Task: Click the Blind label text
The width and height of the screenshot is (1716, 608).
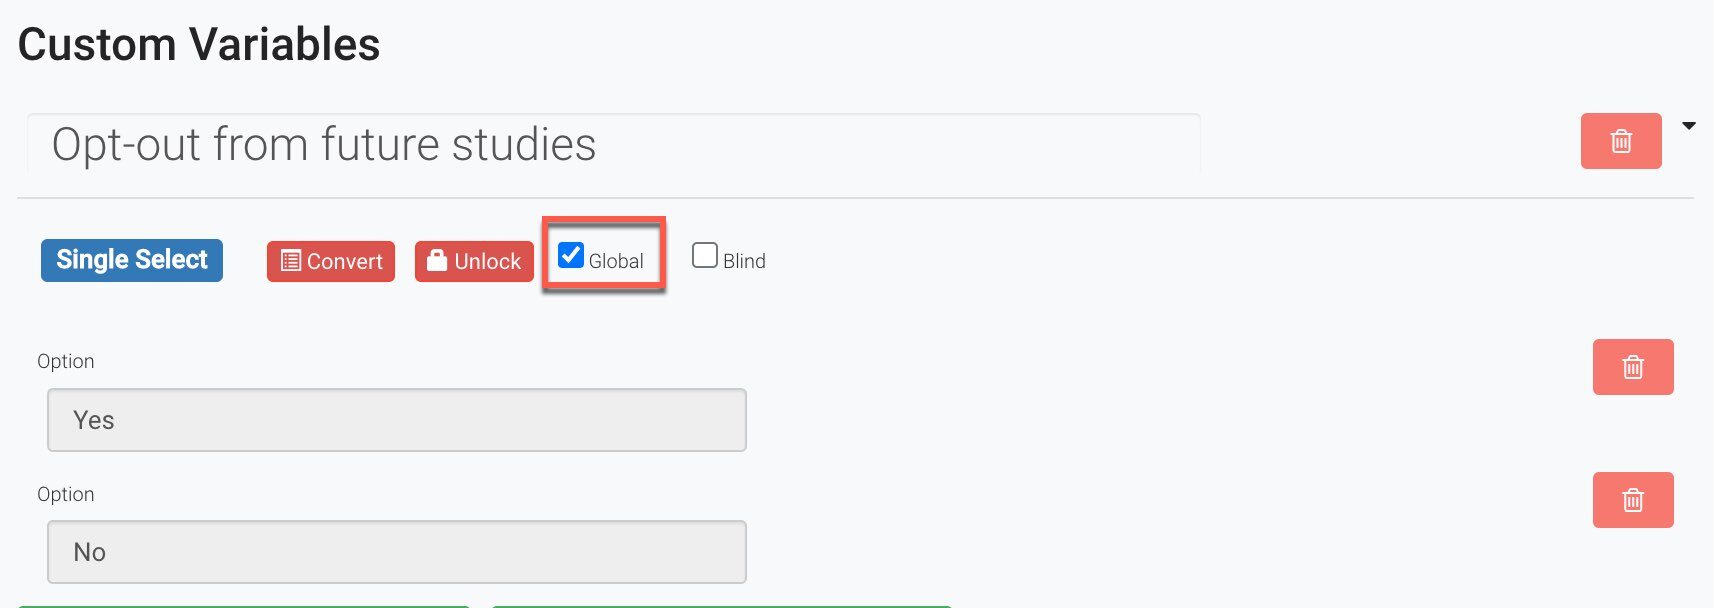Action: pos(744,261)
